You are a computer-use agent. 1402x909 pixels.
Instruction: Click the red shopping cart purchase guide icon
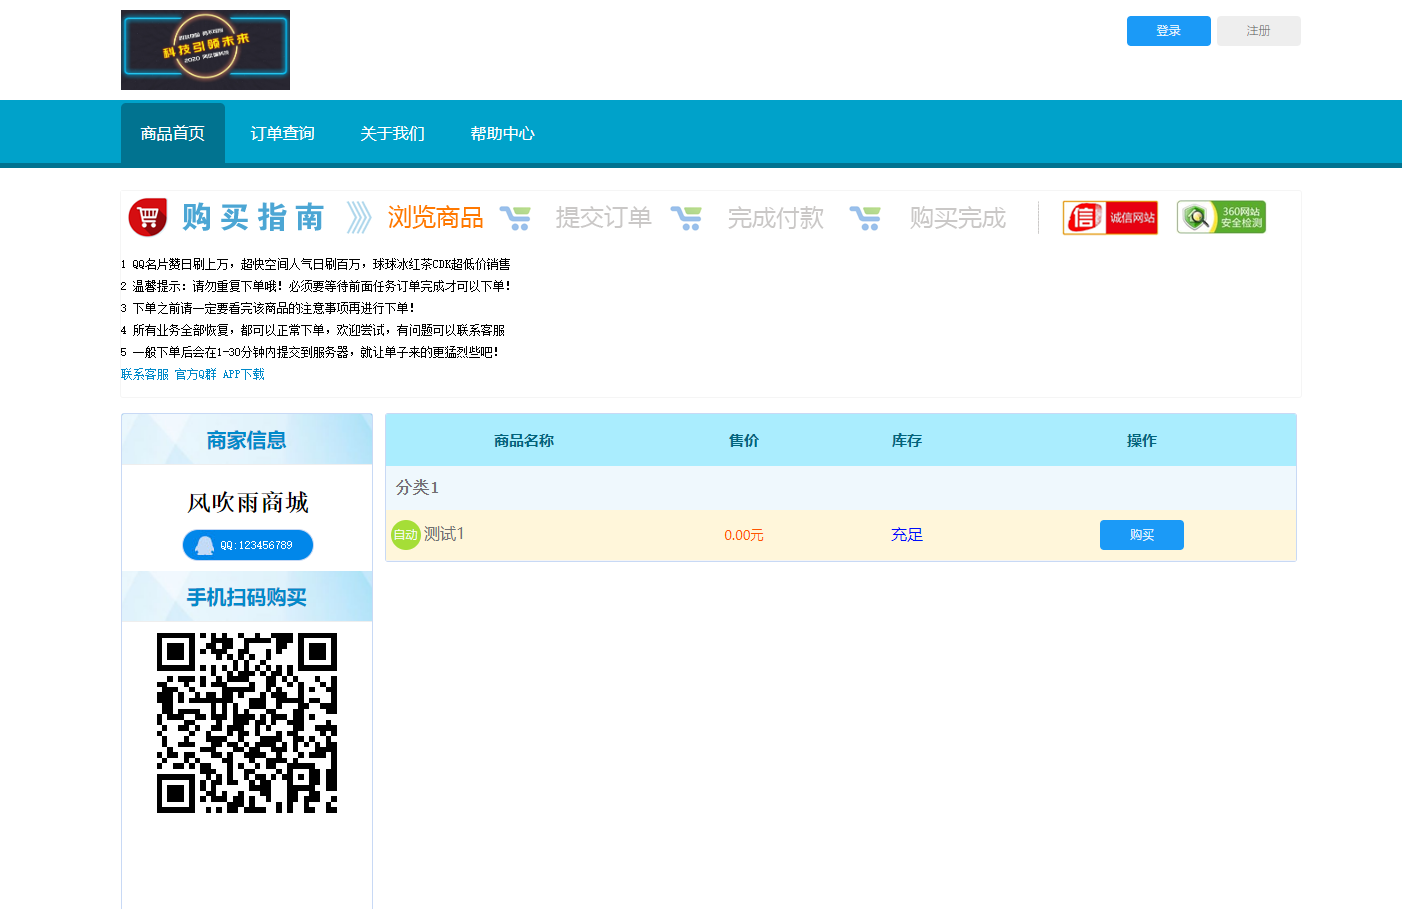tap(146, 217)
